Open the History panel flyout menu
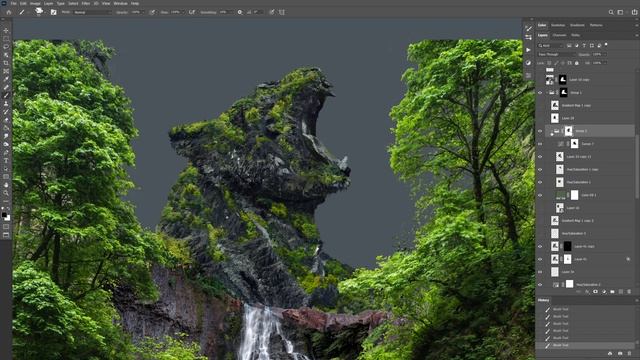 tap(636, 300)
